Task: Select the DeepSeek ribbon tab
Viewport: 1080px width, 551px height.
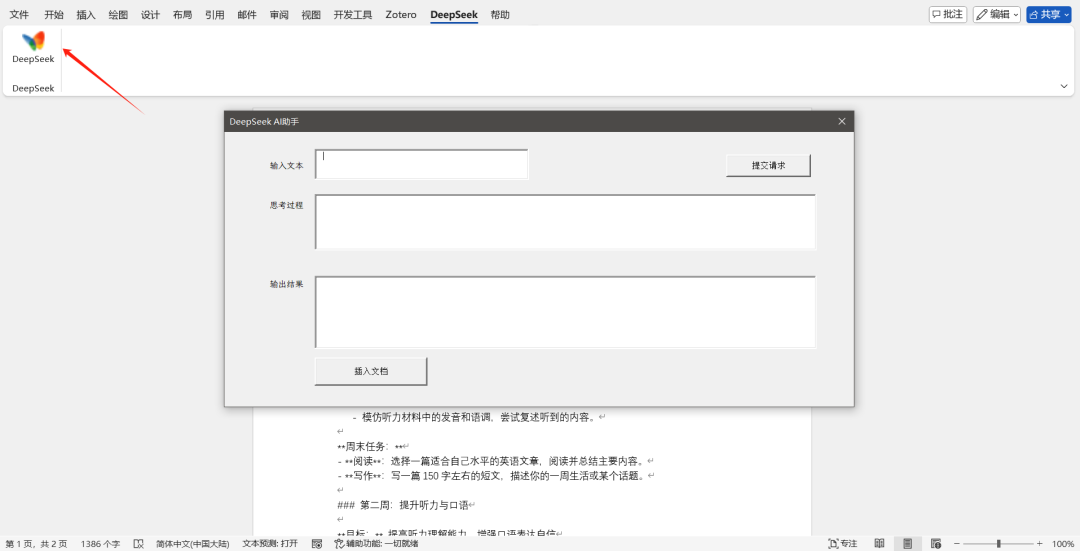Action: tap(454, 14)
